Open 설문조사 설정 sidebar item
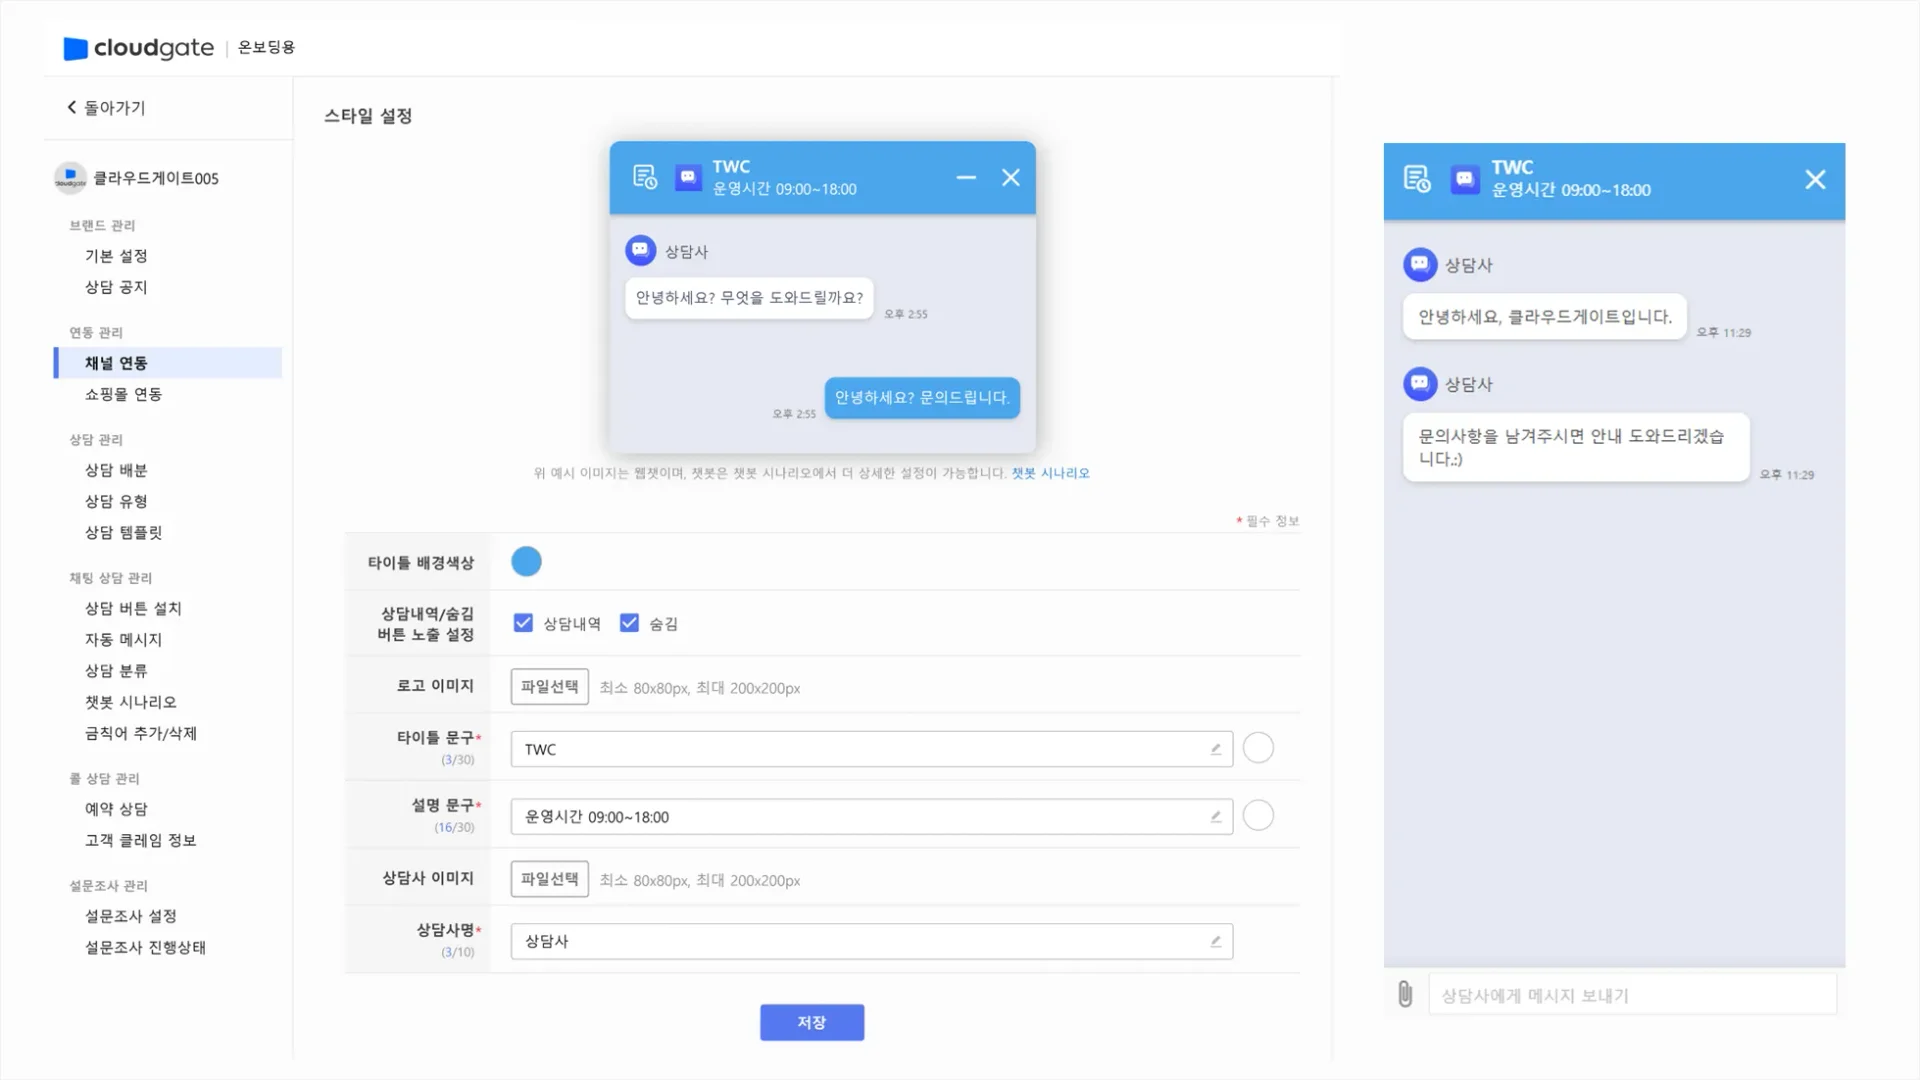The image size is (1920, 1080). tap(130, 916)
